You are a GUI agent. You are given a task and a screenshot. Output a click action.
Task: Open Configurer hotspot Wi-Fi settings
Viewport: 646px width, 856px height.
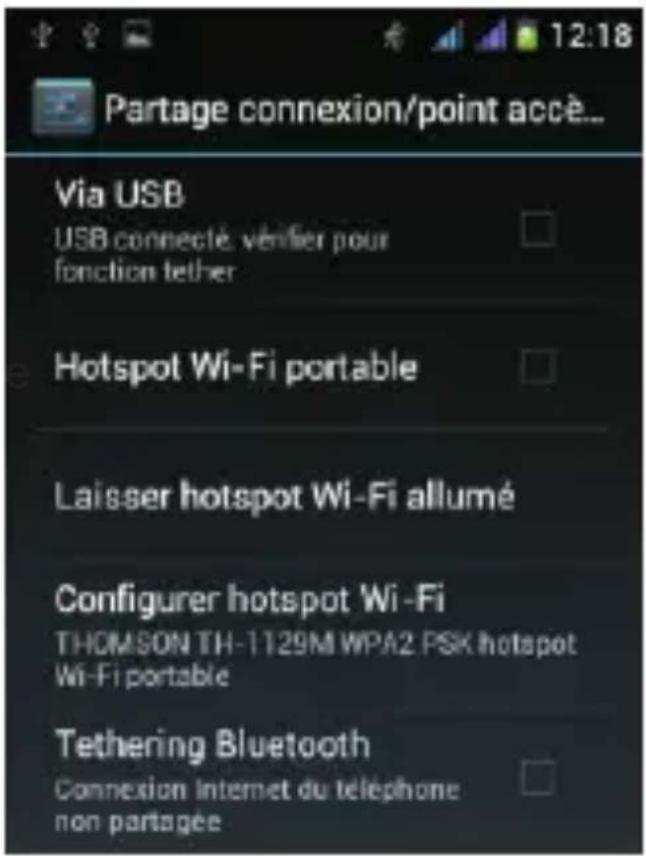(x=322, y=636)
